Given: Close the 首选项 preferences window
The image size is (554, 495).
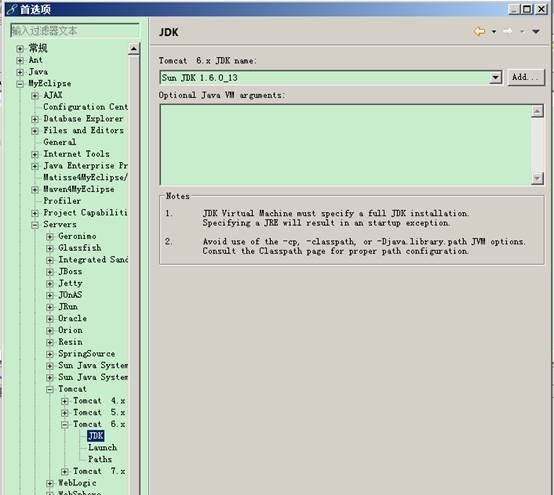Looking at the screenshot, I should click(x=541, y=9).
